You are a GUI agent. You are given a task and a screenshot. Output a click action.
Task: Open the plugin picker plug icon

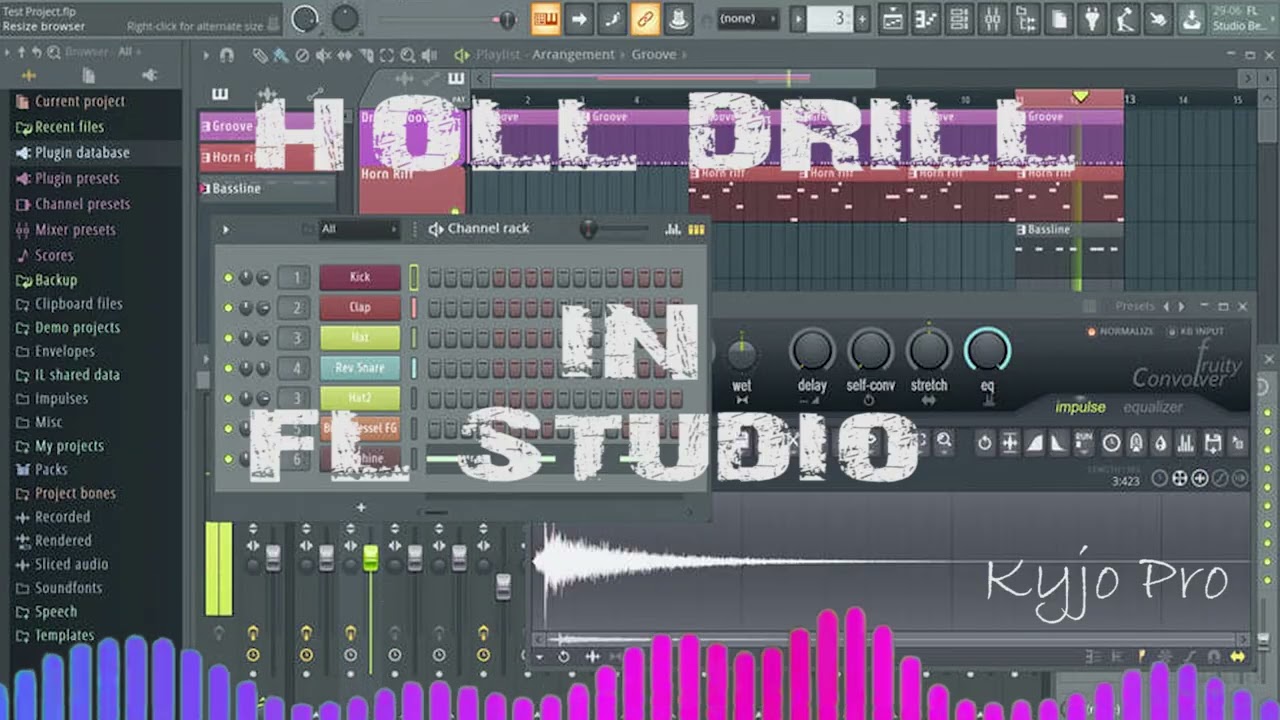1092,18
